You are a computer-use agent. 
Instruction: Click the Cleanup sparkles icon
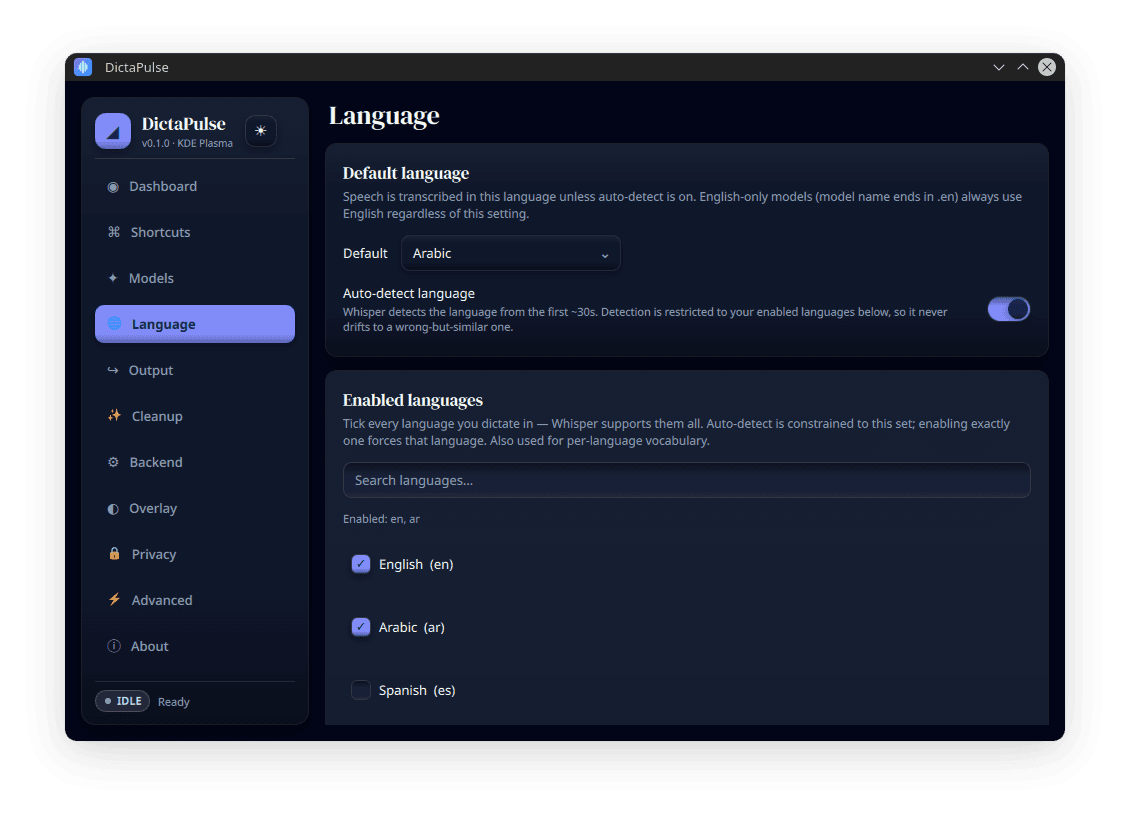pos(115,416)
